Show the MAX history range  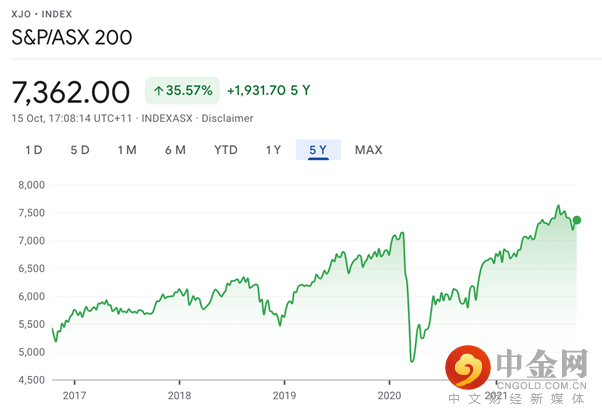click(x=368, y=150)
